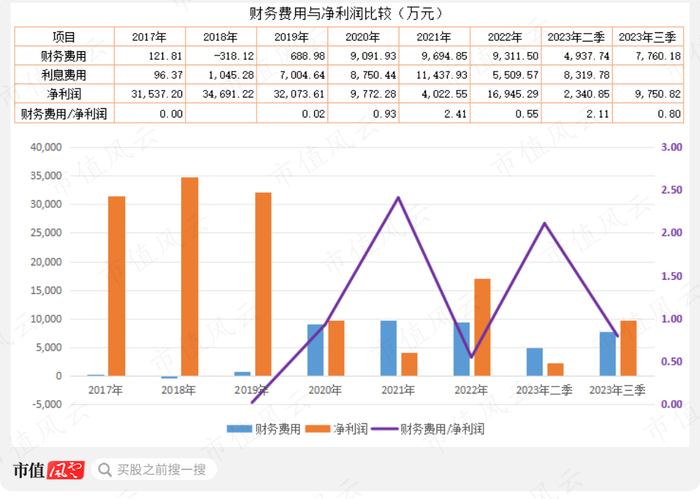Click the cell value 11,437.93
Image resolution: width=700 pixels, height=499 pixels.
point(442,75)
